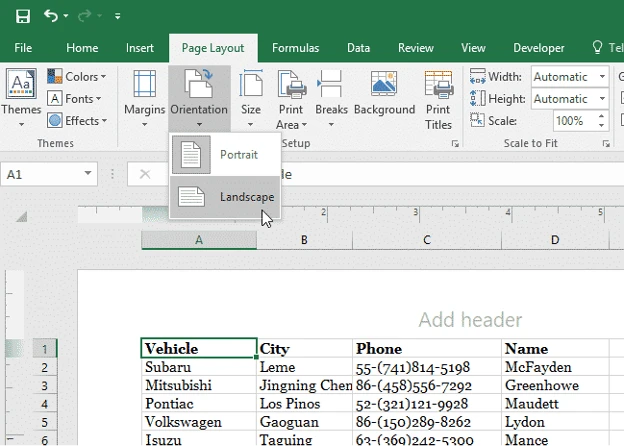Viewport: 624px width, 446px height.
Task: Select row 4 header
Action: click(x=45, y=404)
